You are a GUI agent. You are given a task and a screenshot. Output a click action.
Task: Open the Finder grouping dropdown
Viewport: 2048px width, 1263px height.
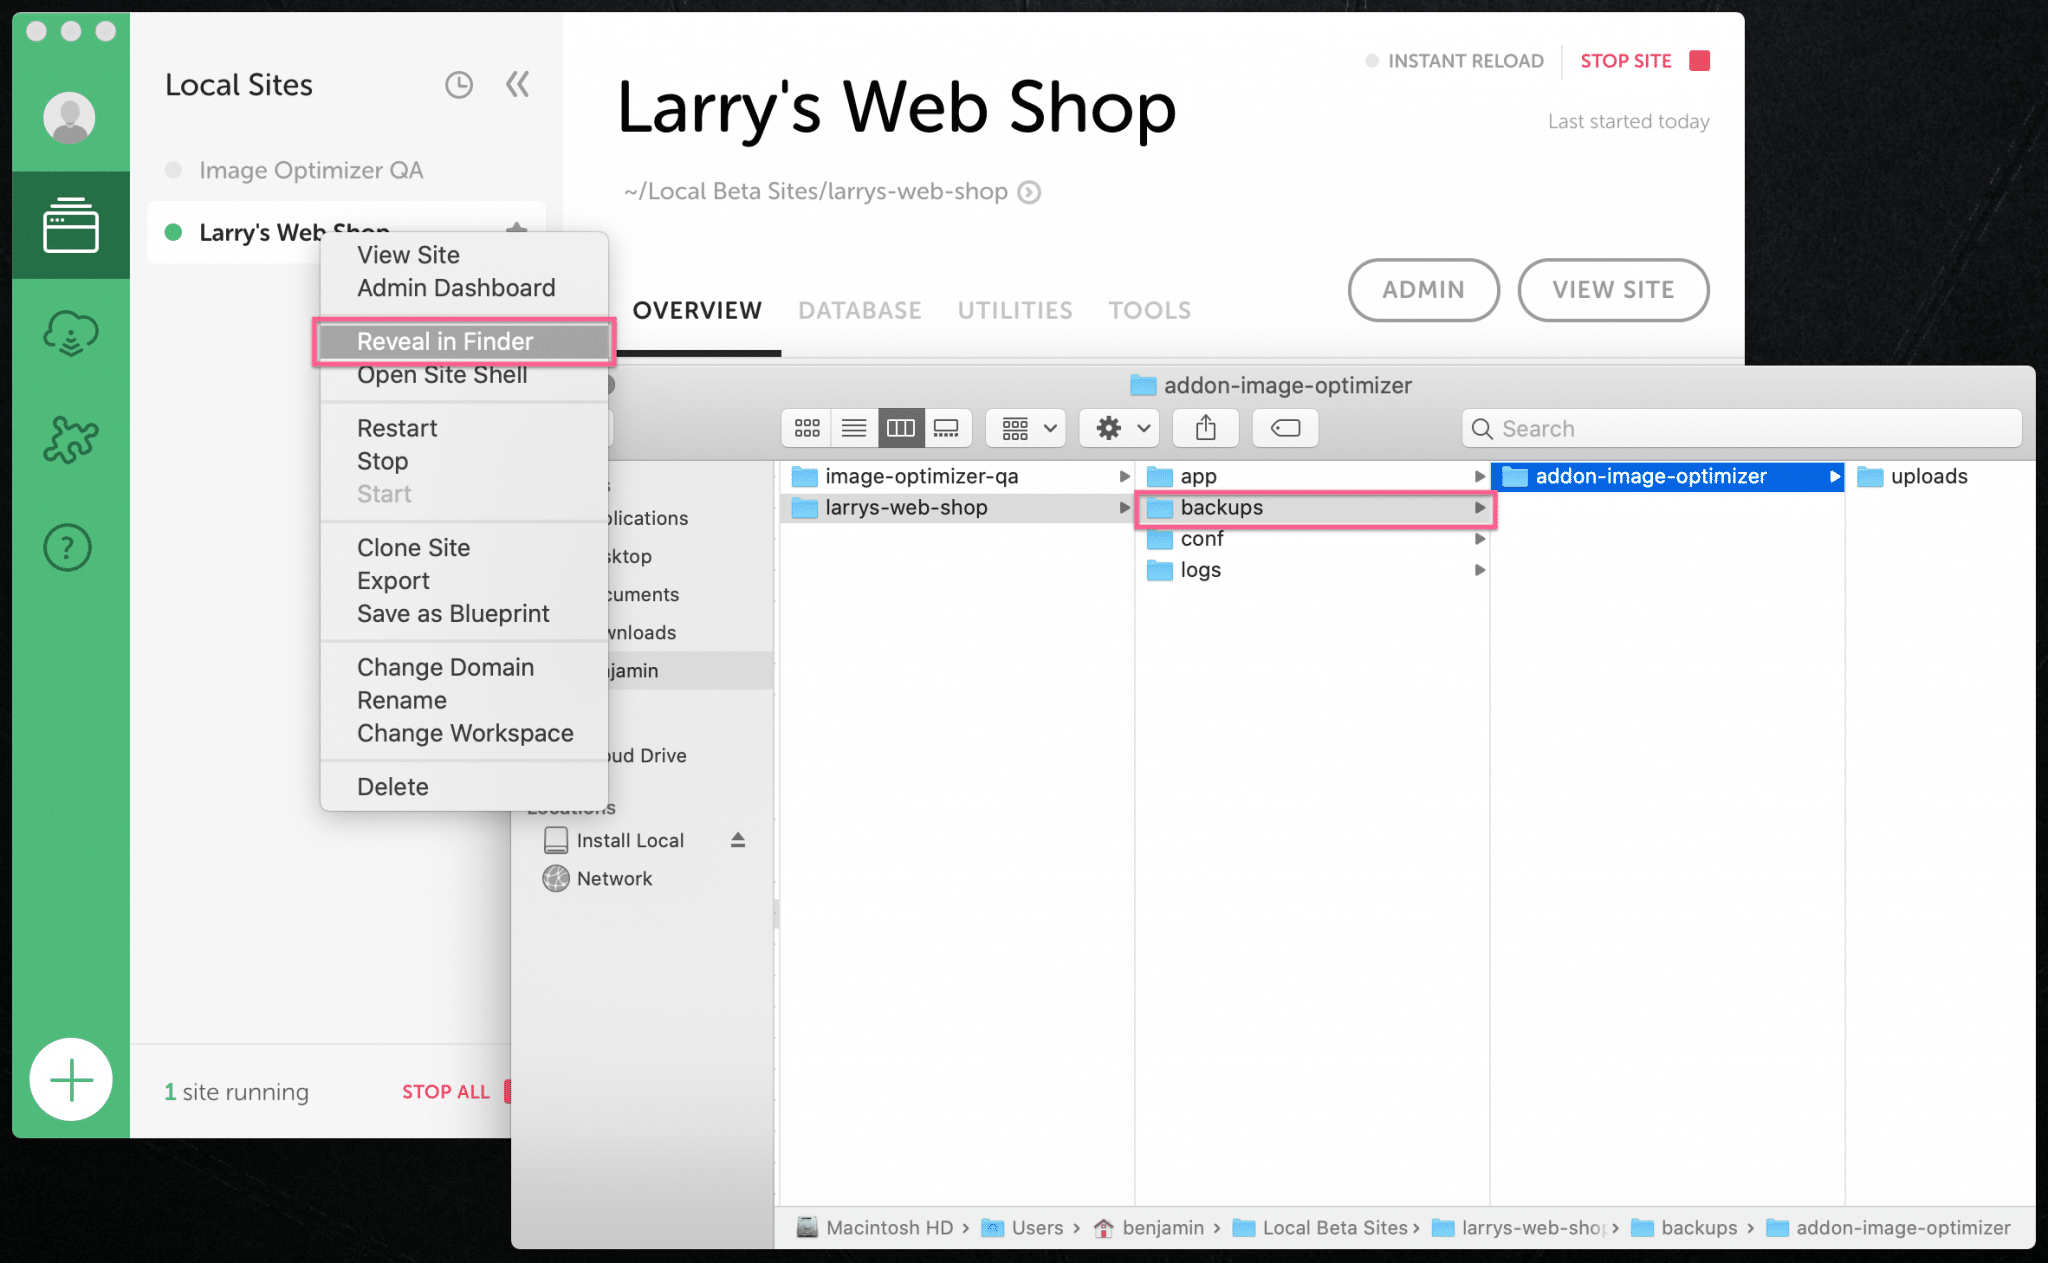[x=1024, y=428]
